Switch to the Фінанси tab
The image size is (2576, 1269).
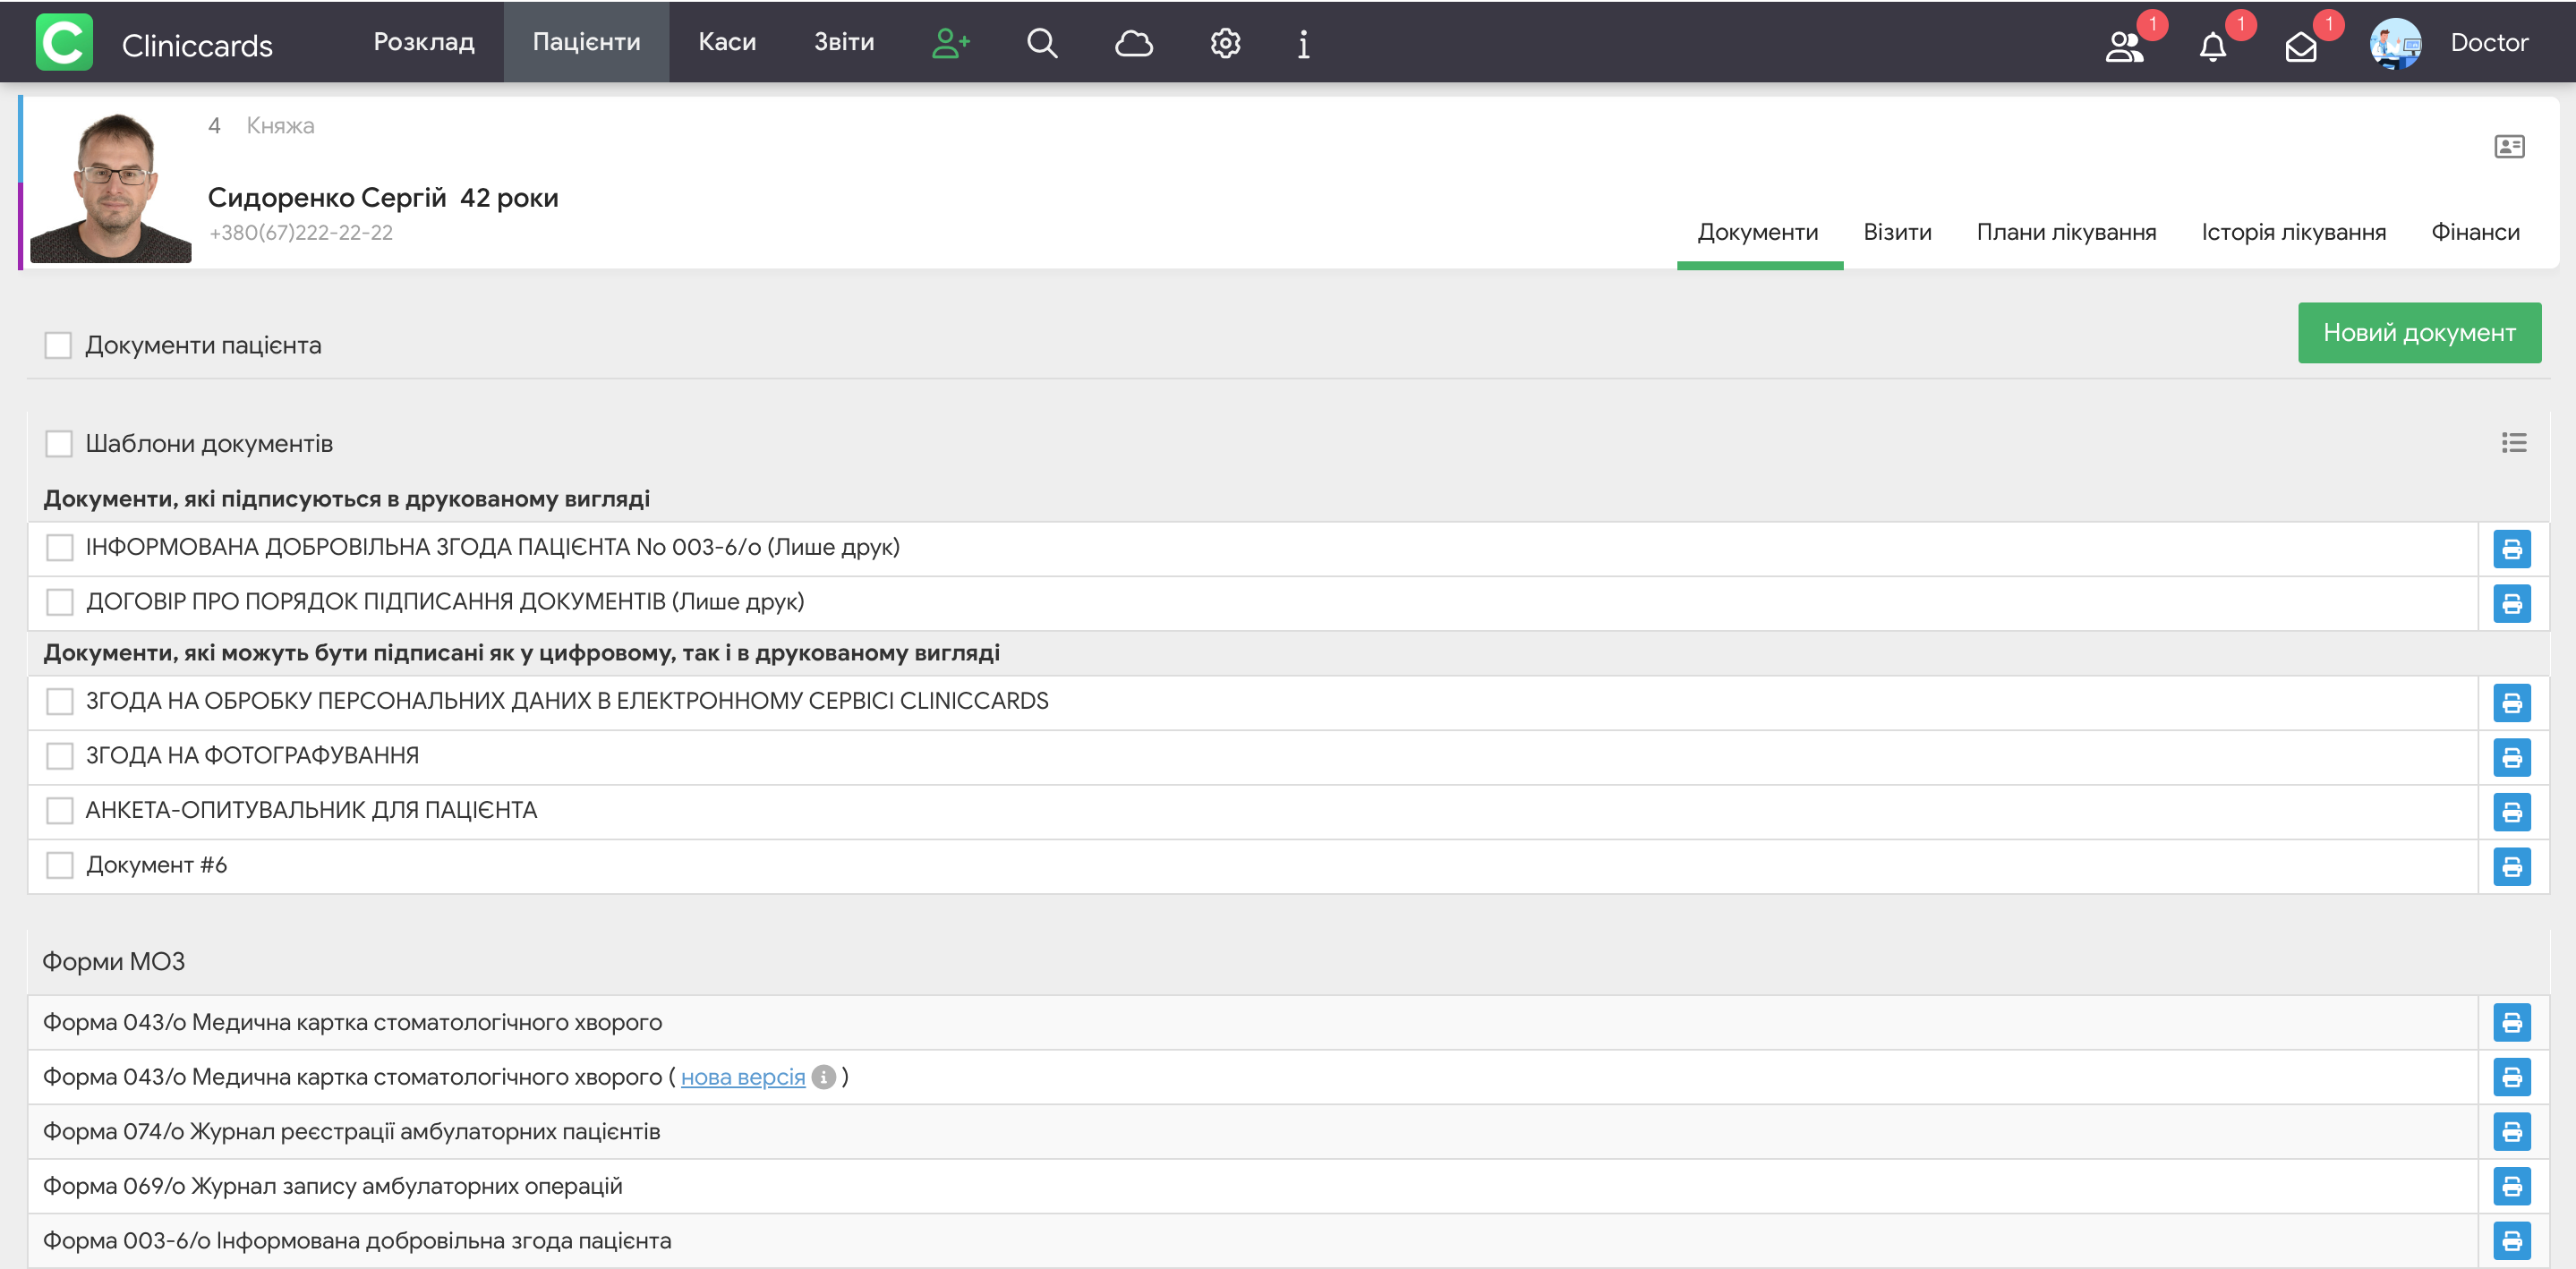click(x=2475, y=232)
